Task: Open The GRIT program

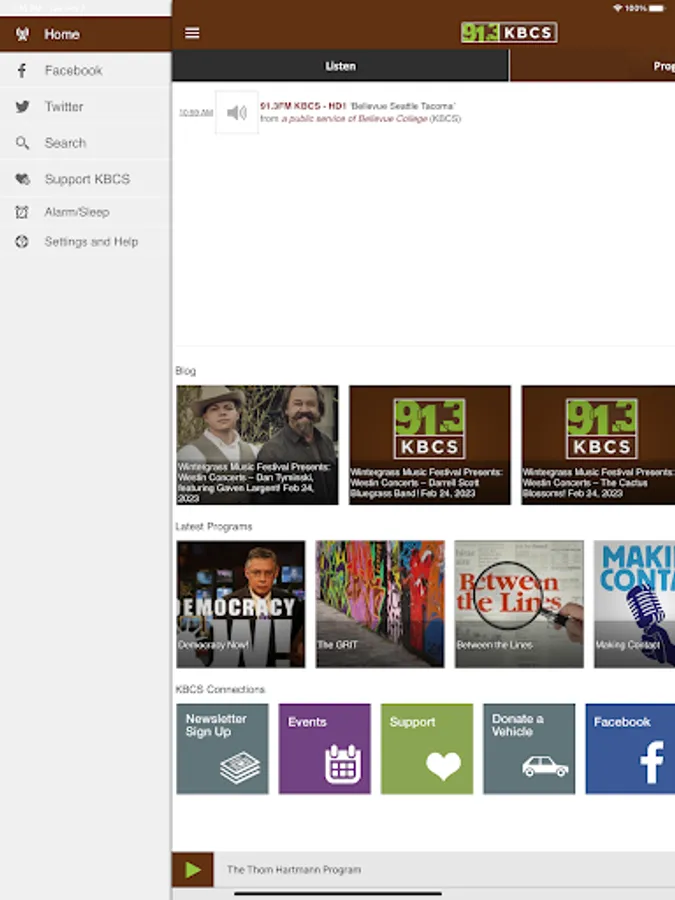Action: point(380,604)
